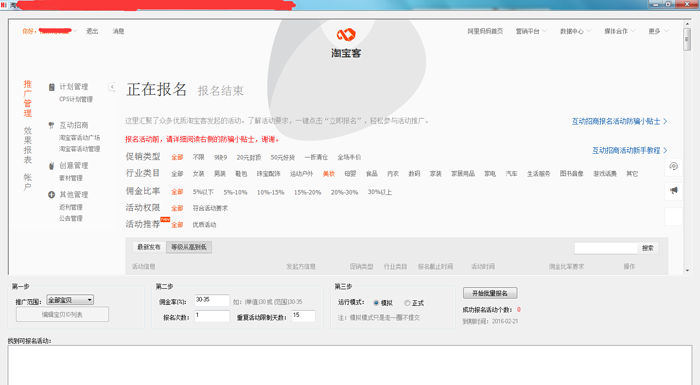700x385 pixels.
Task: Click the 佣金率(%) input field
Action: click(212, 300)
